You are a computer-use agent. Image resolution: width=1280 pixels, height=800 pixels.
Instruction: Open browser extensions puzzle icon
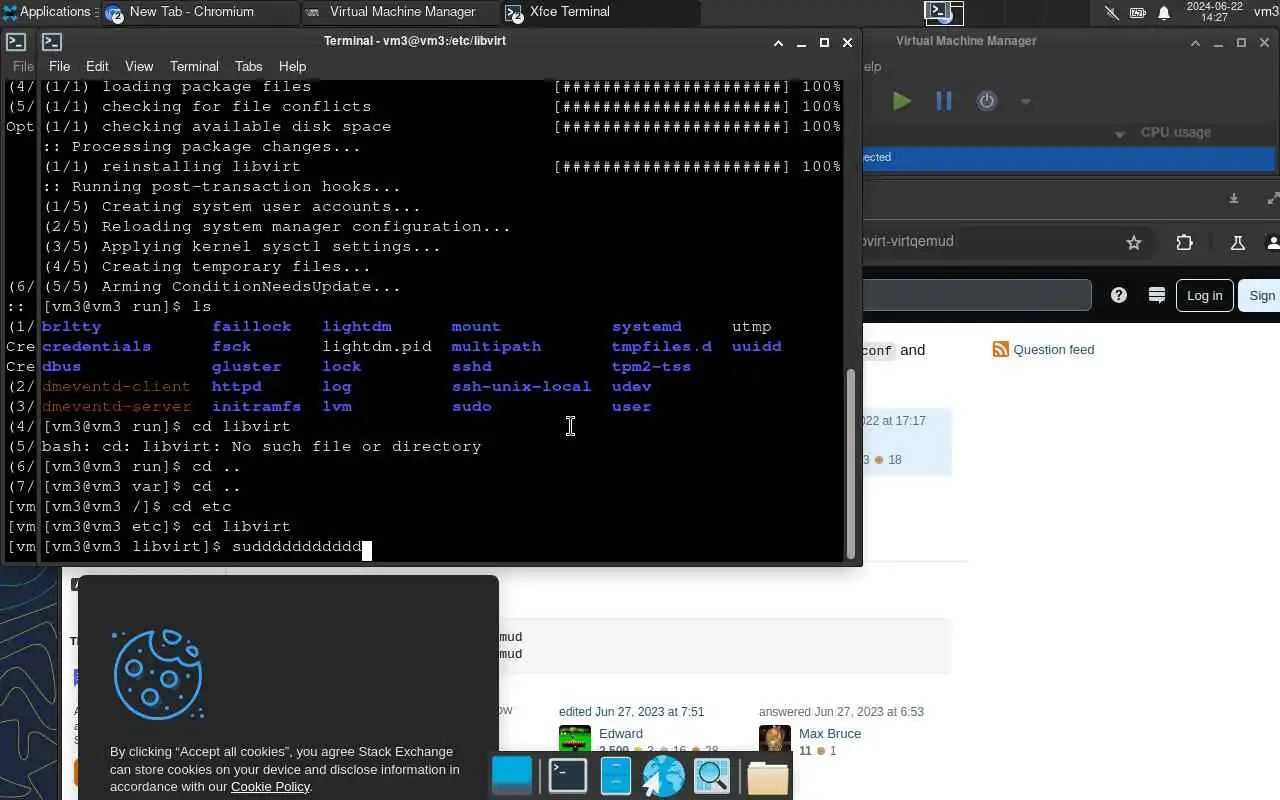1185,242
